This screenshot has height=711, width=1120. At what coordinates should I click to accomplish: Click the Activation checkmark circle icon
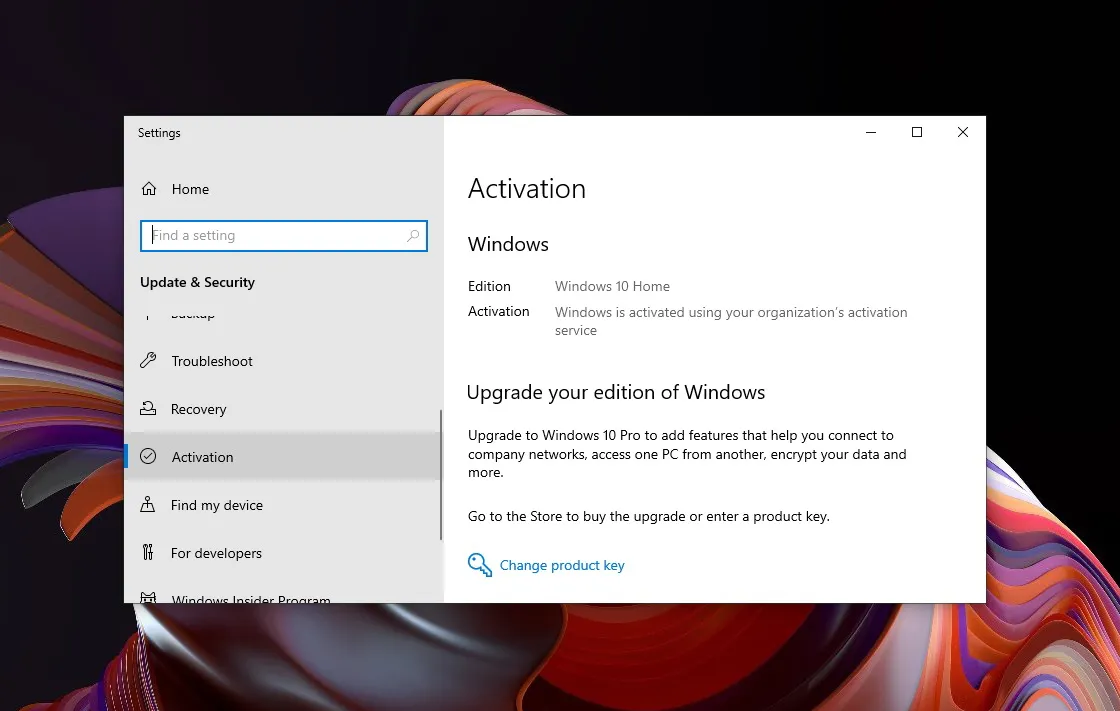coord(148,457)
